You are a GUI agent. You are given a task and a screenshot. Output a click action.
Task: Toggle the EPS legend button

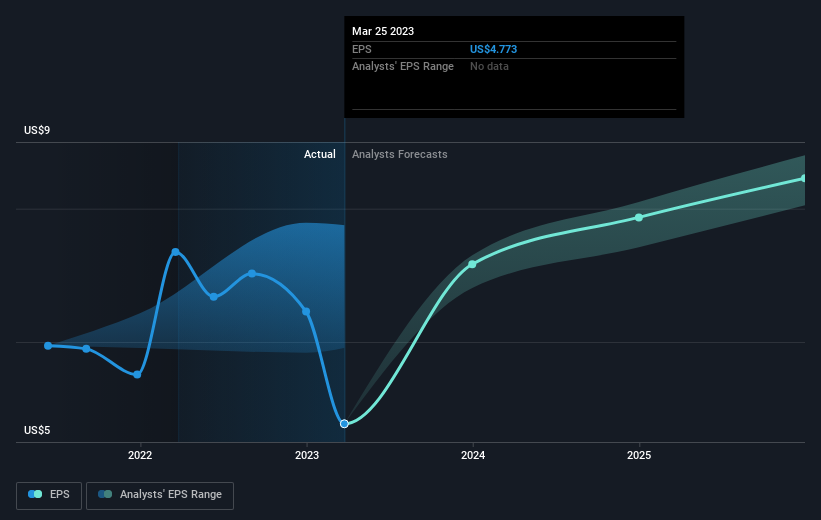(x=49, y=495)
